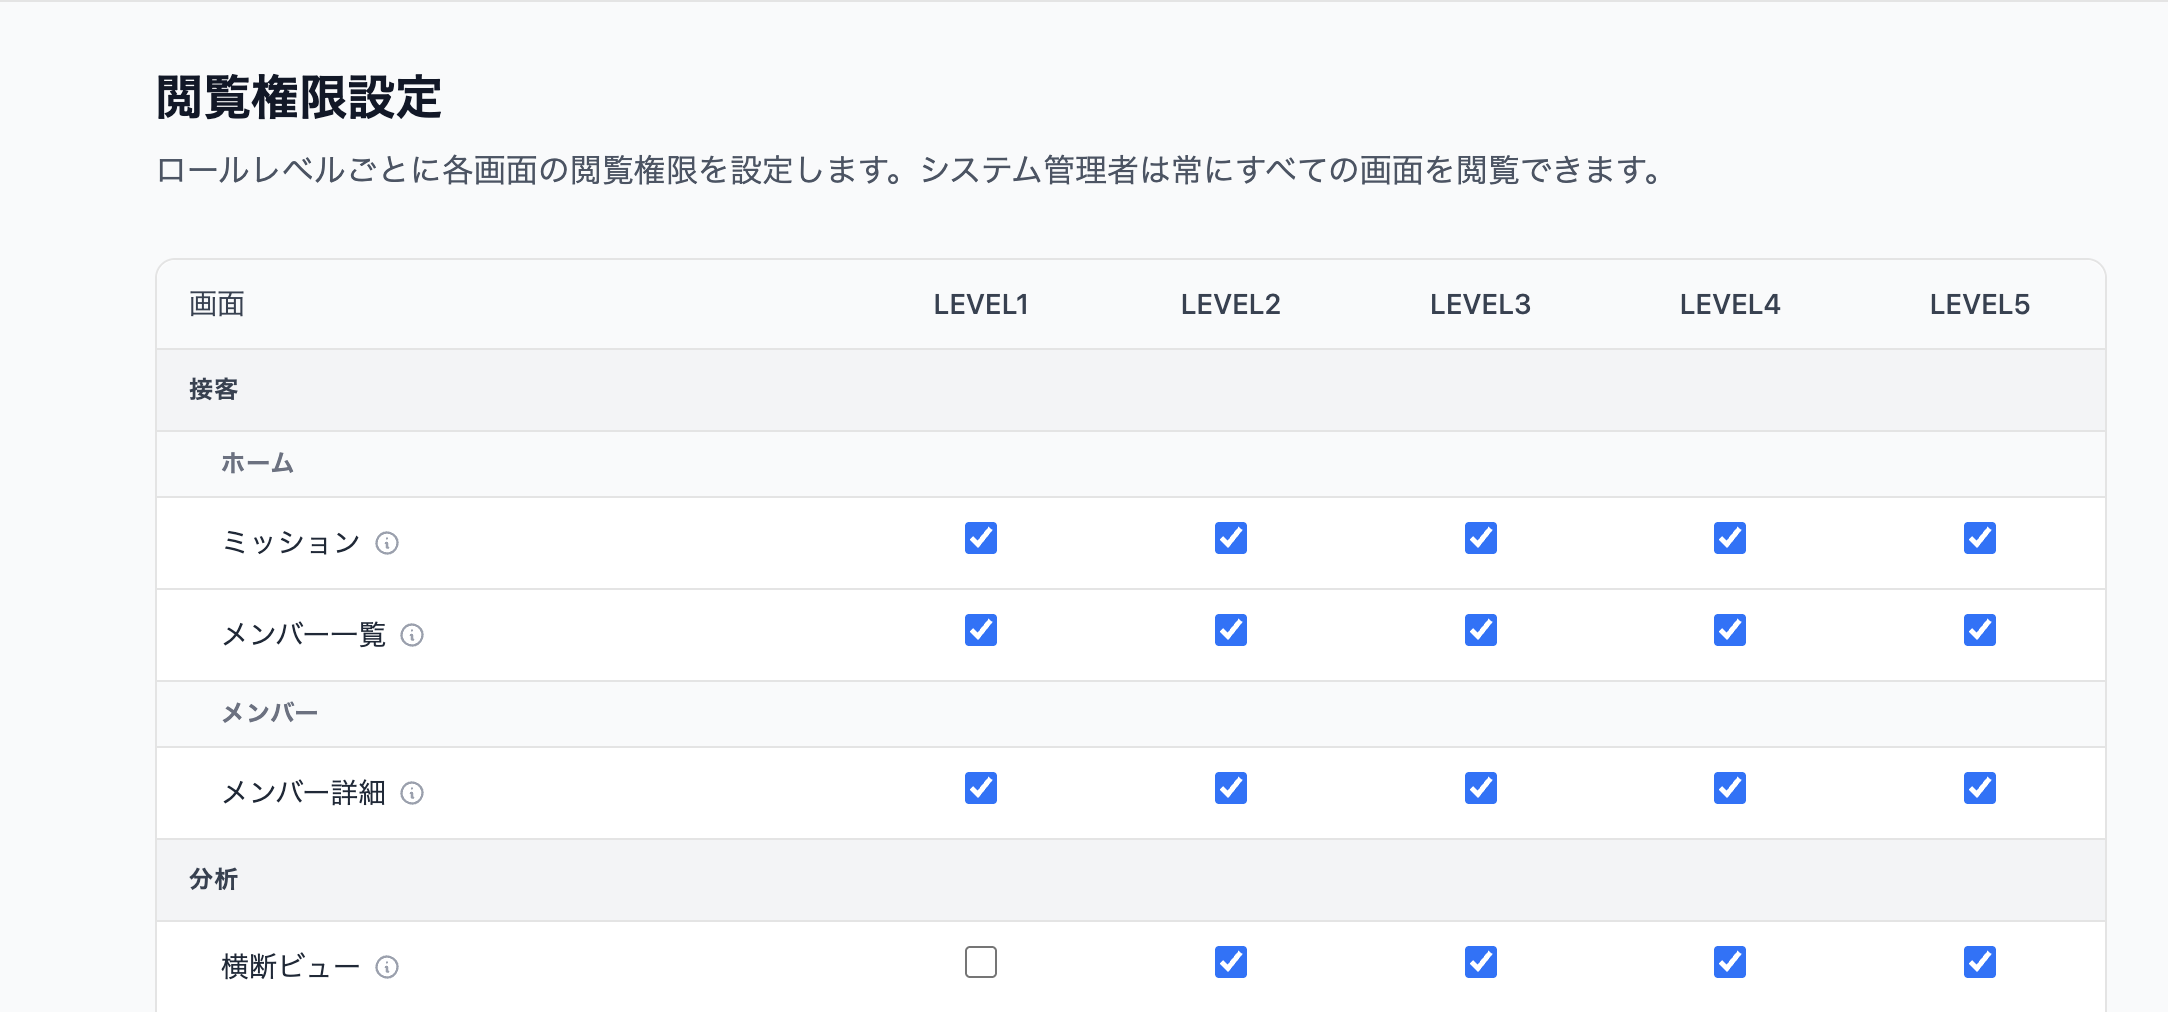The width and height of the screenshot is (2168, 1012).
Task: Click the LEVEL1 column header
Action: click(x=981, y=305)
